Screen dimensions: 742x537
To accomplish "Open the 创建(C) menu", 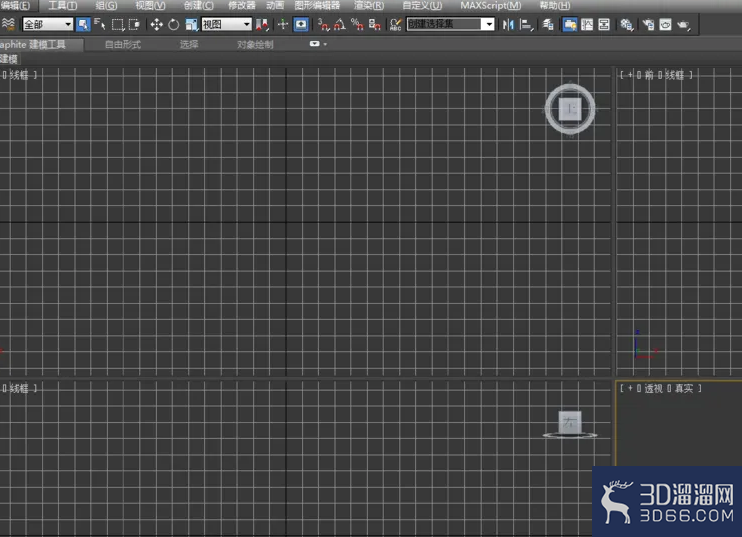I will [x=198, y=6].
